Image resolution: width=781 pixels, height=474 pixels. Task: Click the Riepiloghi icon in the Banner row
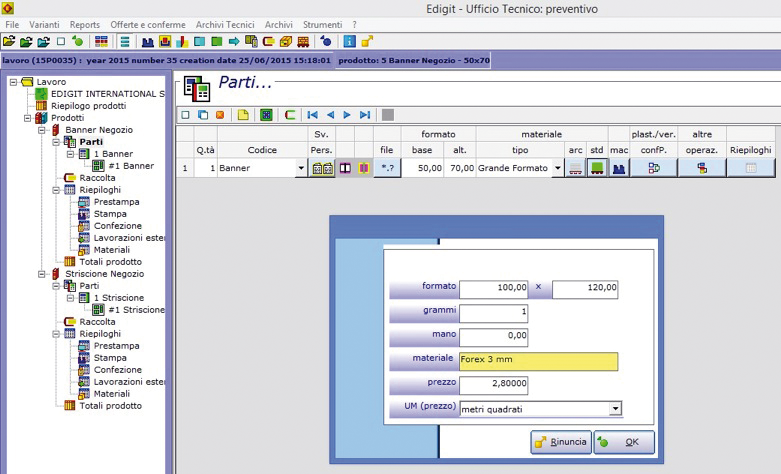(x=750, y=169)
